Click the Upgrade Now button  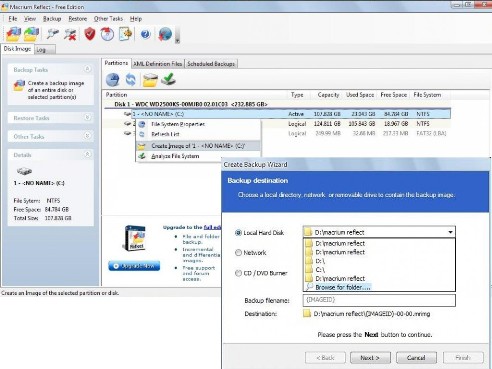pos(134,266)
